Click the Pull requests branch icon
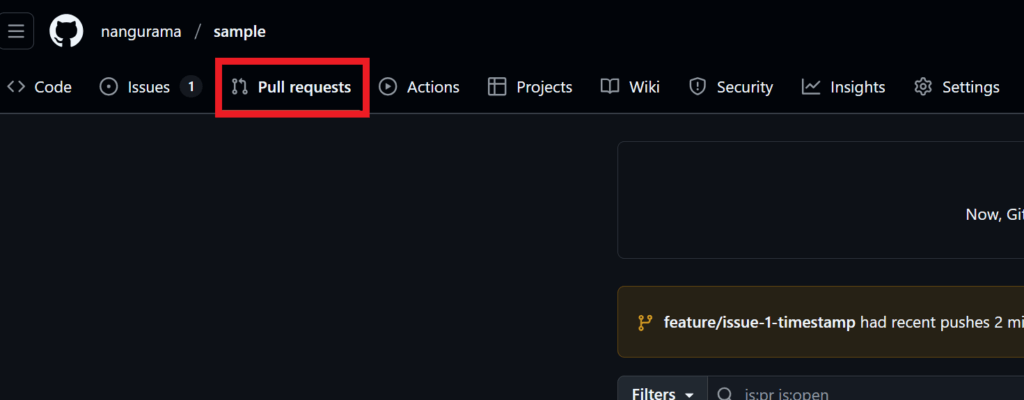The image size is (1024, 400). [240, 87]
